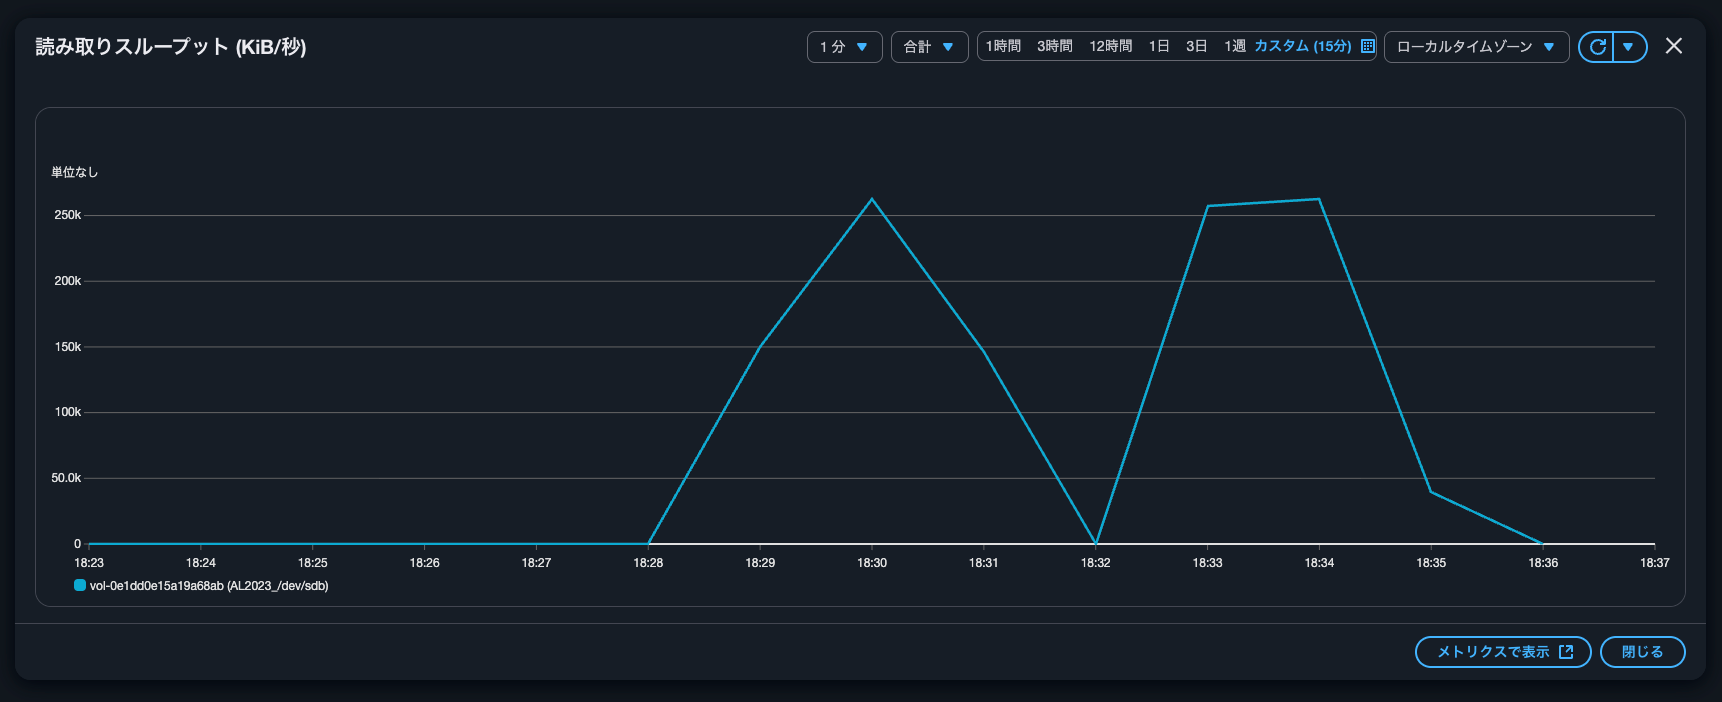Click the refresh graph icon
Image resolution: width=1722 pixels, height=702 pixels.
[x=1597, y=47]
